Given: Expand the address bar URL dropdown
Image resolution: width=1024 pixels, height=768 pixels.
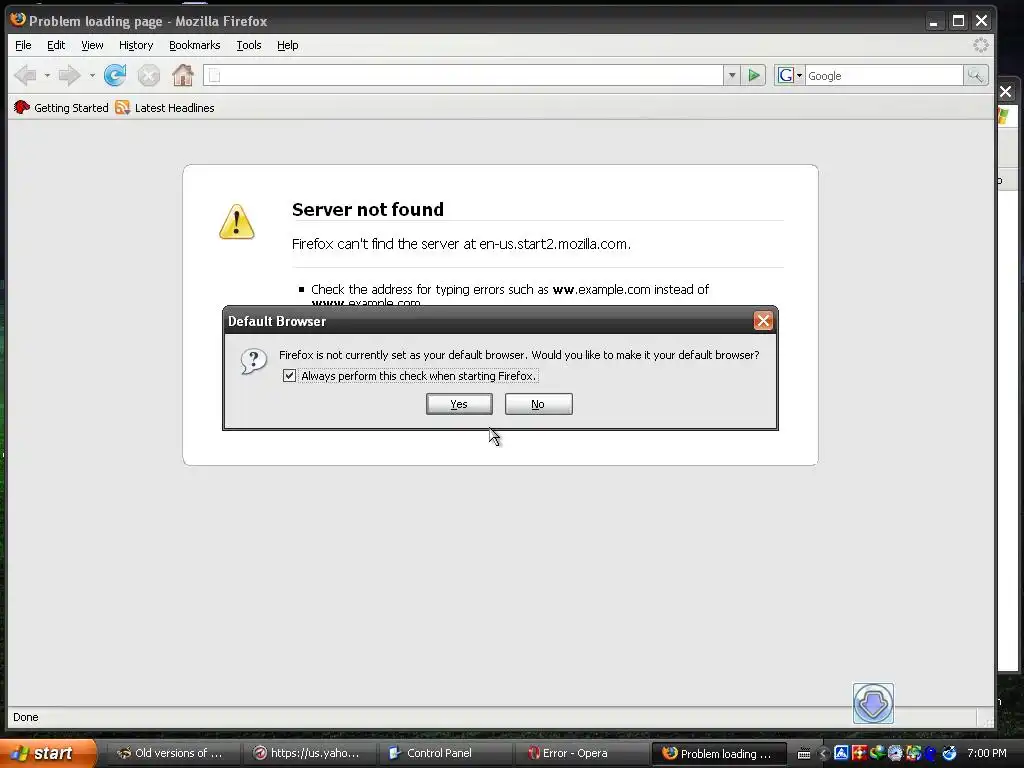Looking at the screenshot, I should 732,76.
